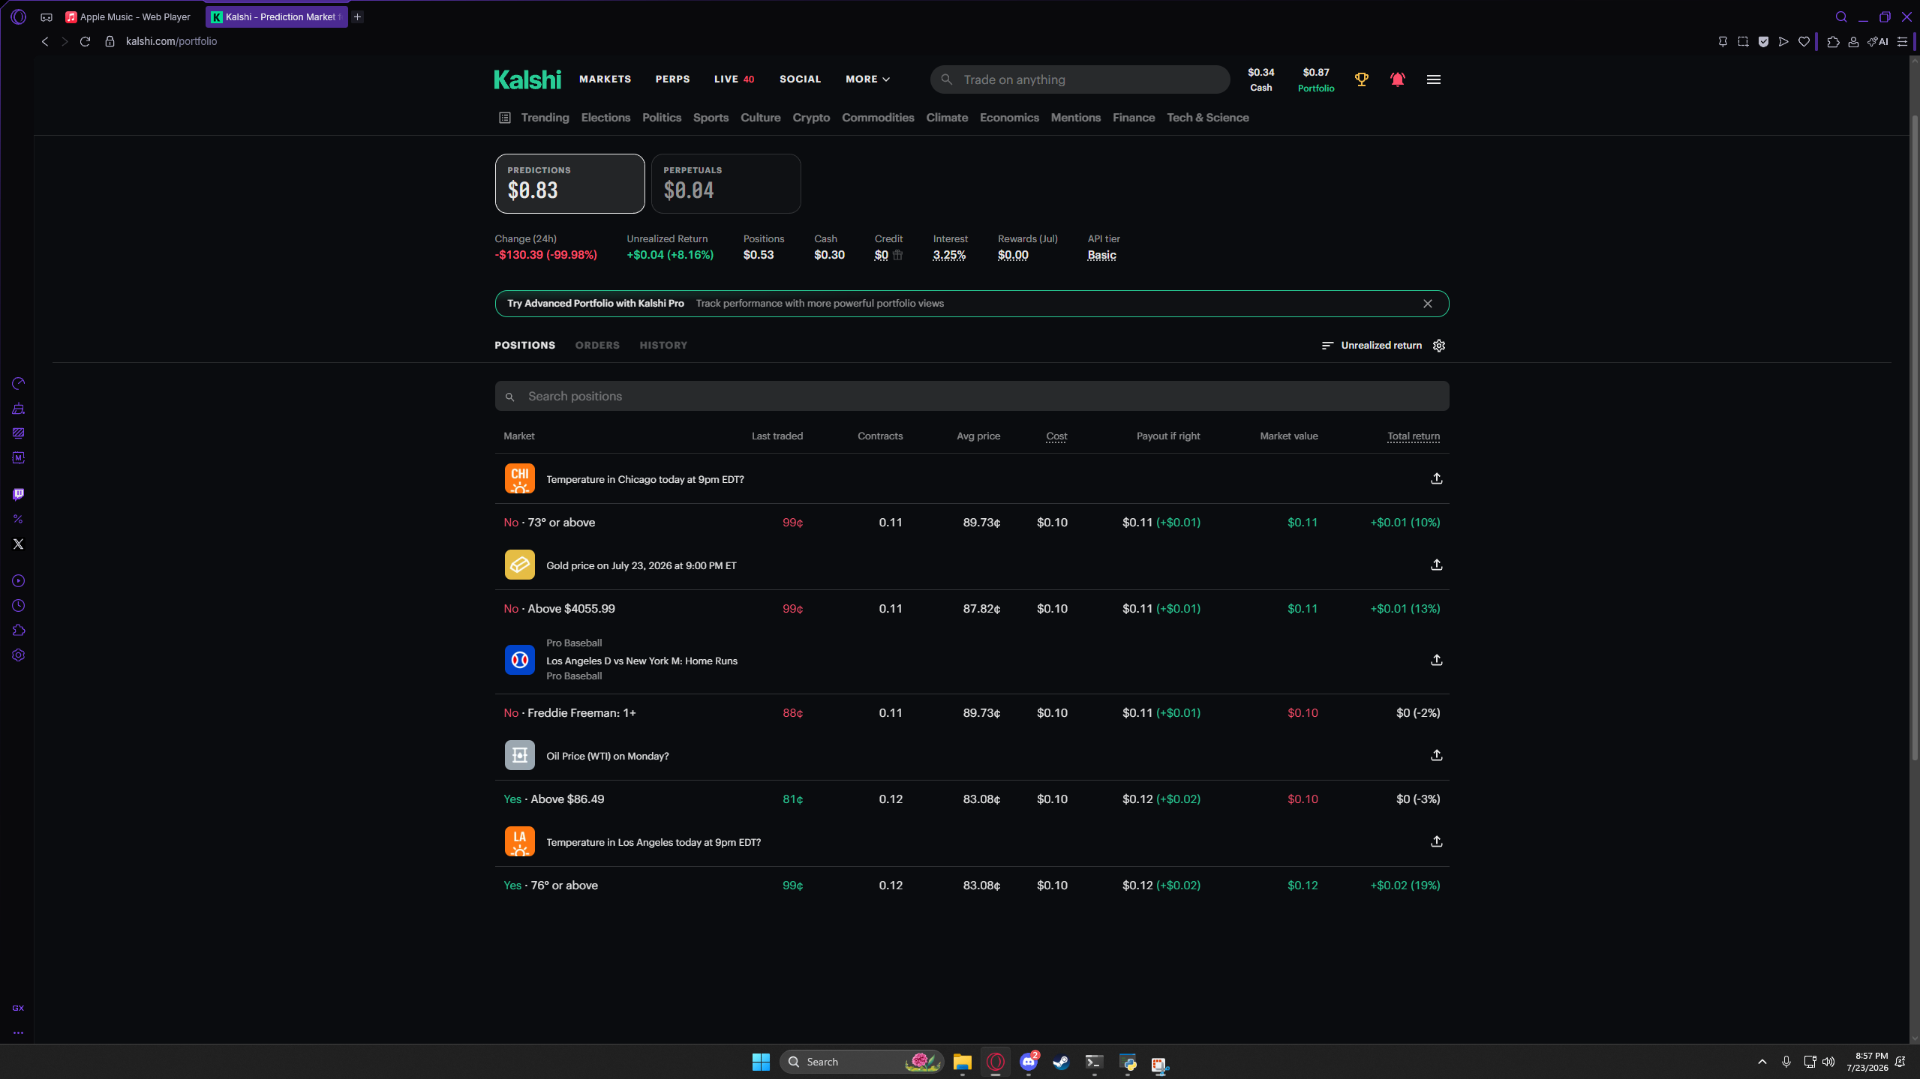Open the Cash balance in header
Image resolution: width=1920 pixels, height=1079 pixels.
tap(1261, 80)
